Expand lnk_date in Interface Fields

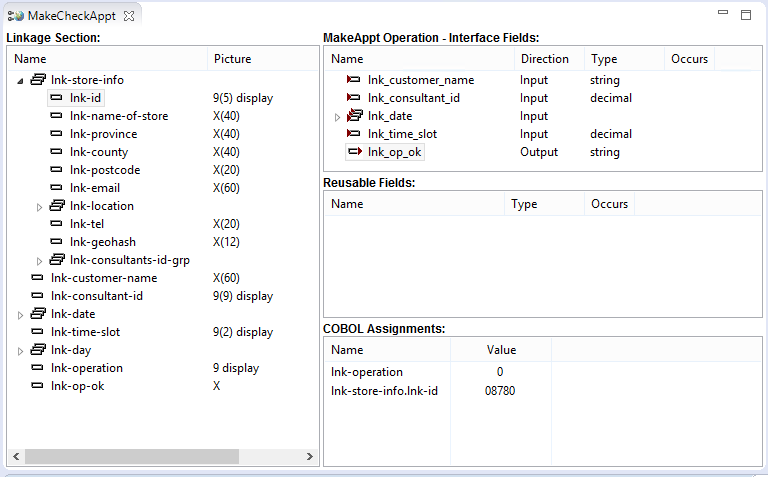[337, 117]
